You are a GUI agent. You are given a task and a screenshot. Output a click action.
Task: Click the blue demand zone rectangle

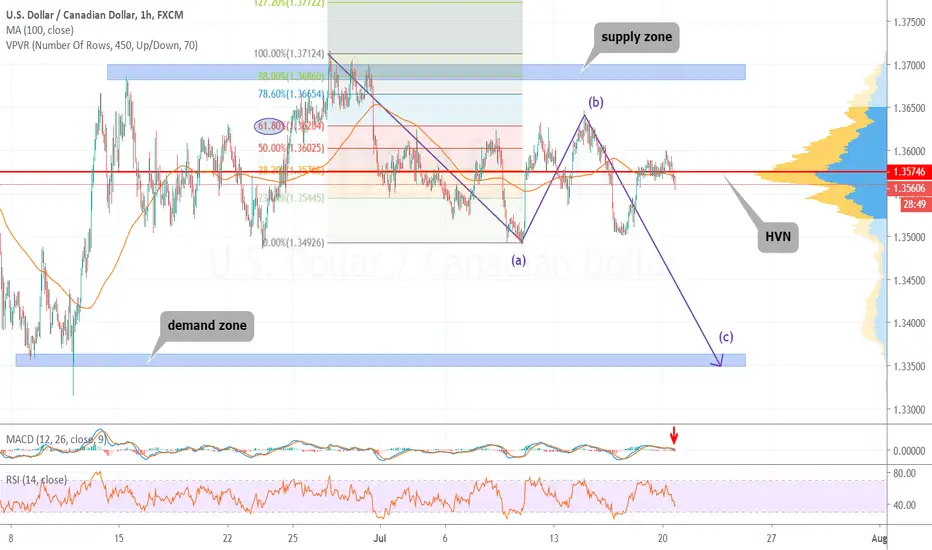coord(380,360)
